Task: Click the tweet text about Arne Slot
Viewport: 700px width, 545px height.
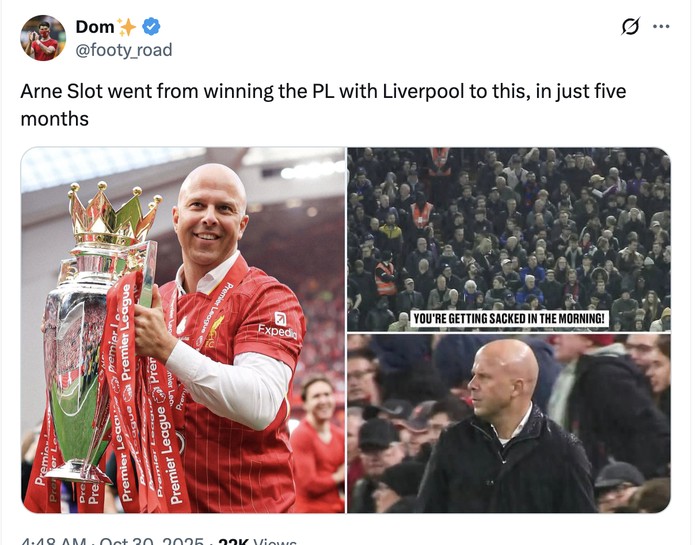Action: (x=323, y=105)
